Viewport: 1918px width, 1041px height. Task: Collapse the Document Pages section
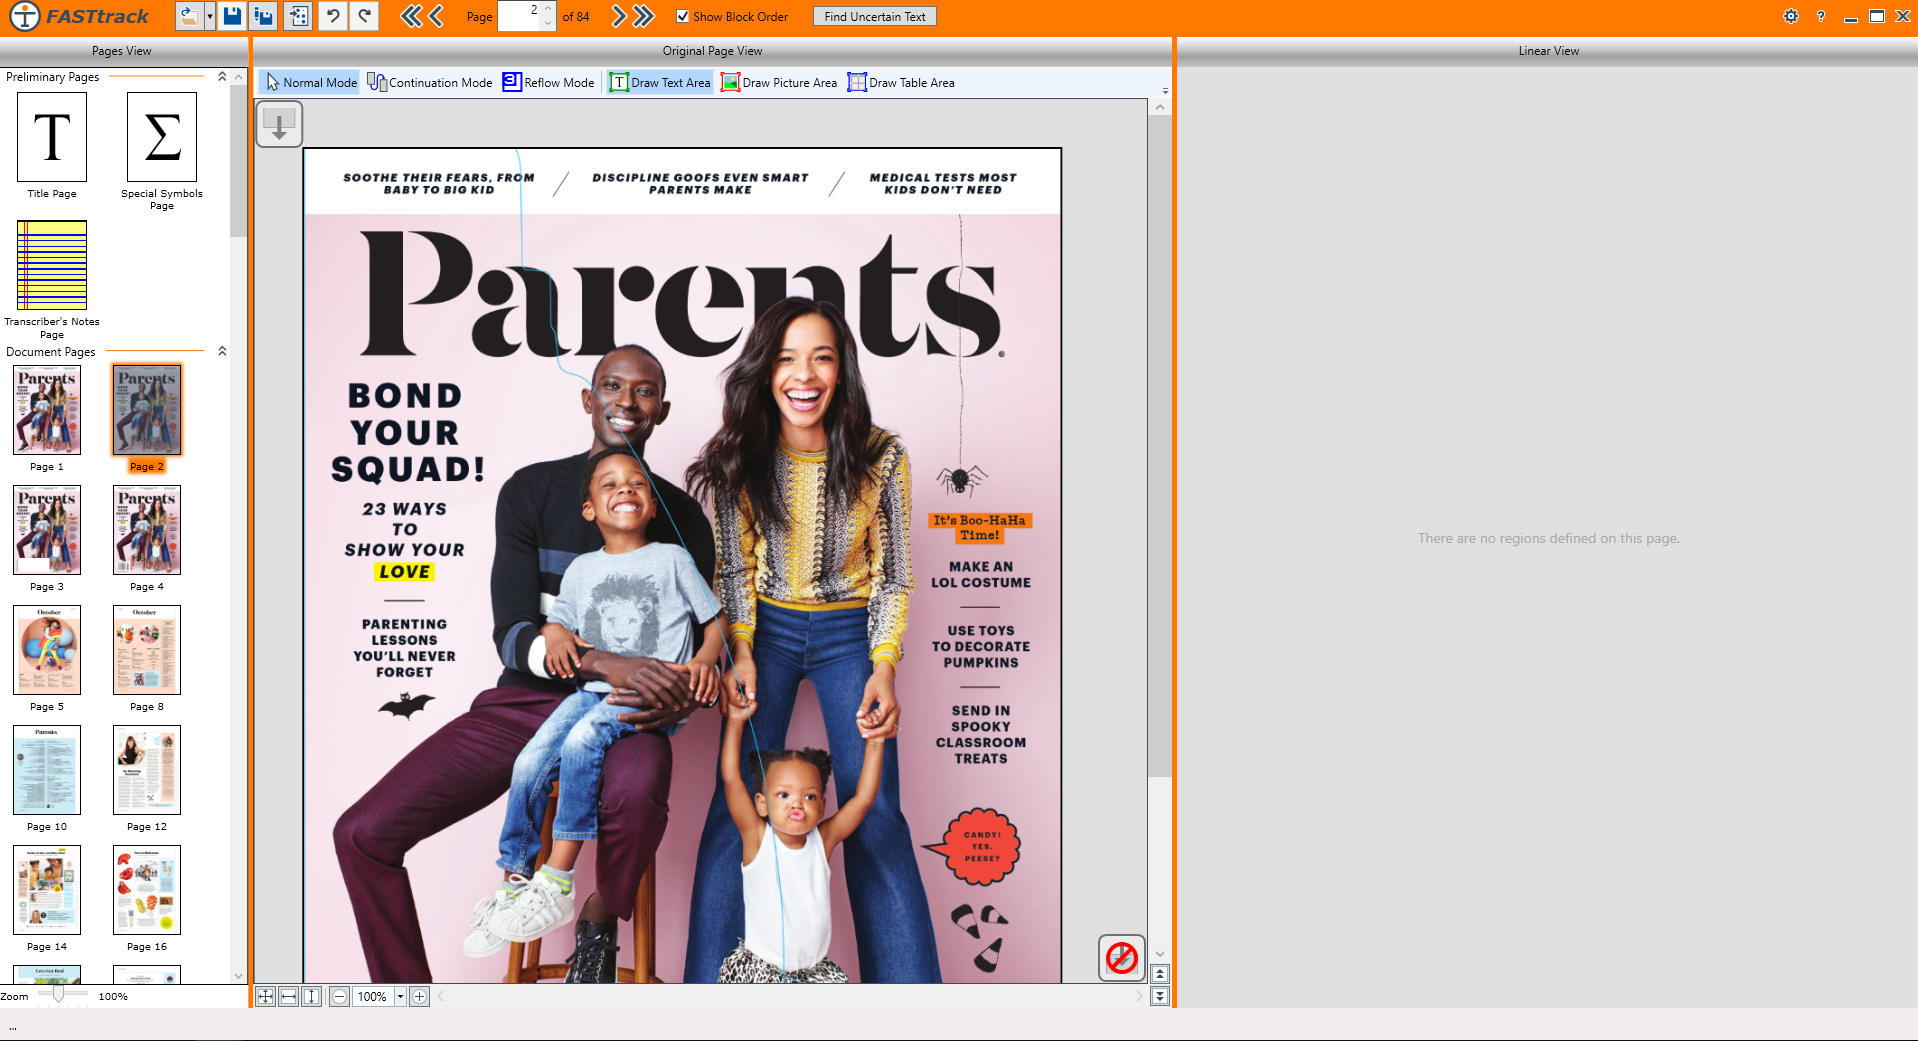click(x=222, y=351)
